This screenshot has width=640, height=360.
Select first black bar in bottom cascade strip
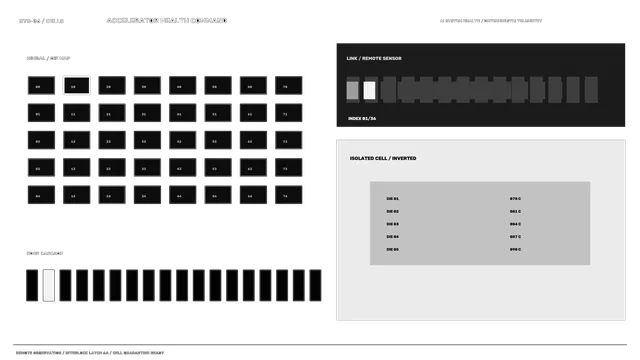[32, 285]
